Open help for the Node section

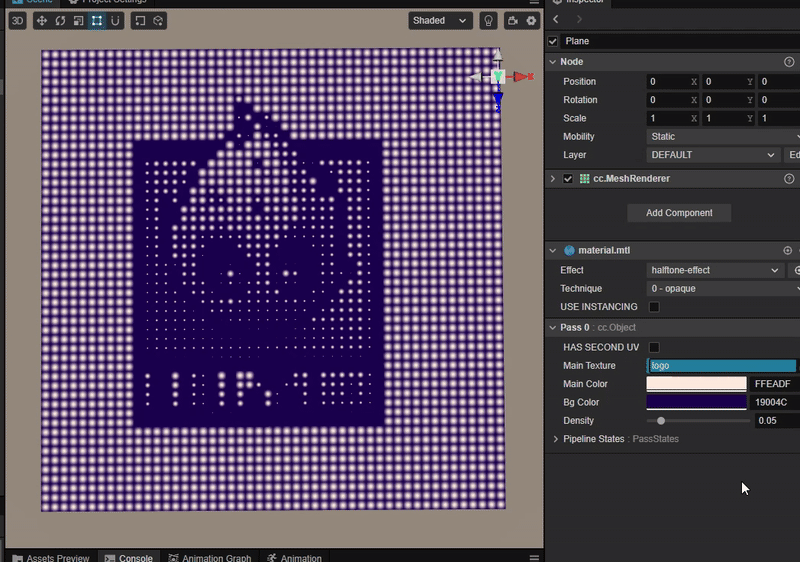coord(789,62)
